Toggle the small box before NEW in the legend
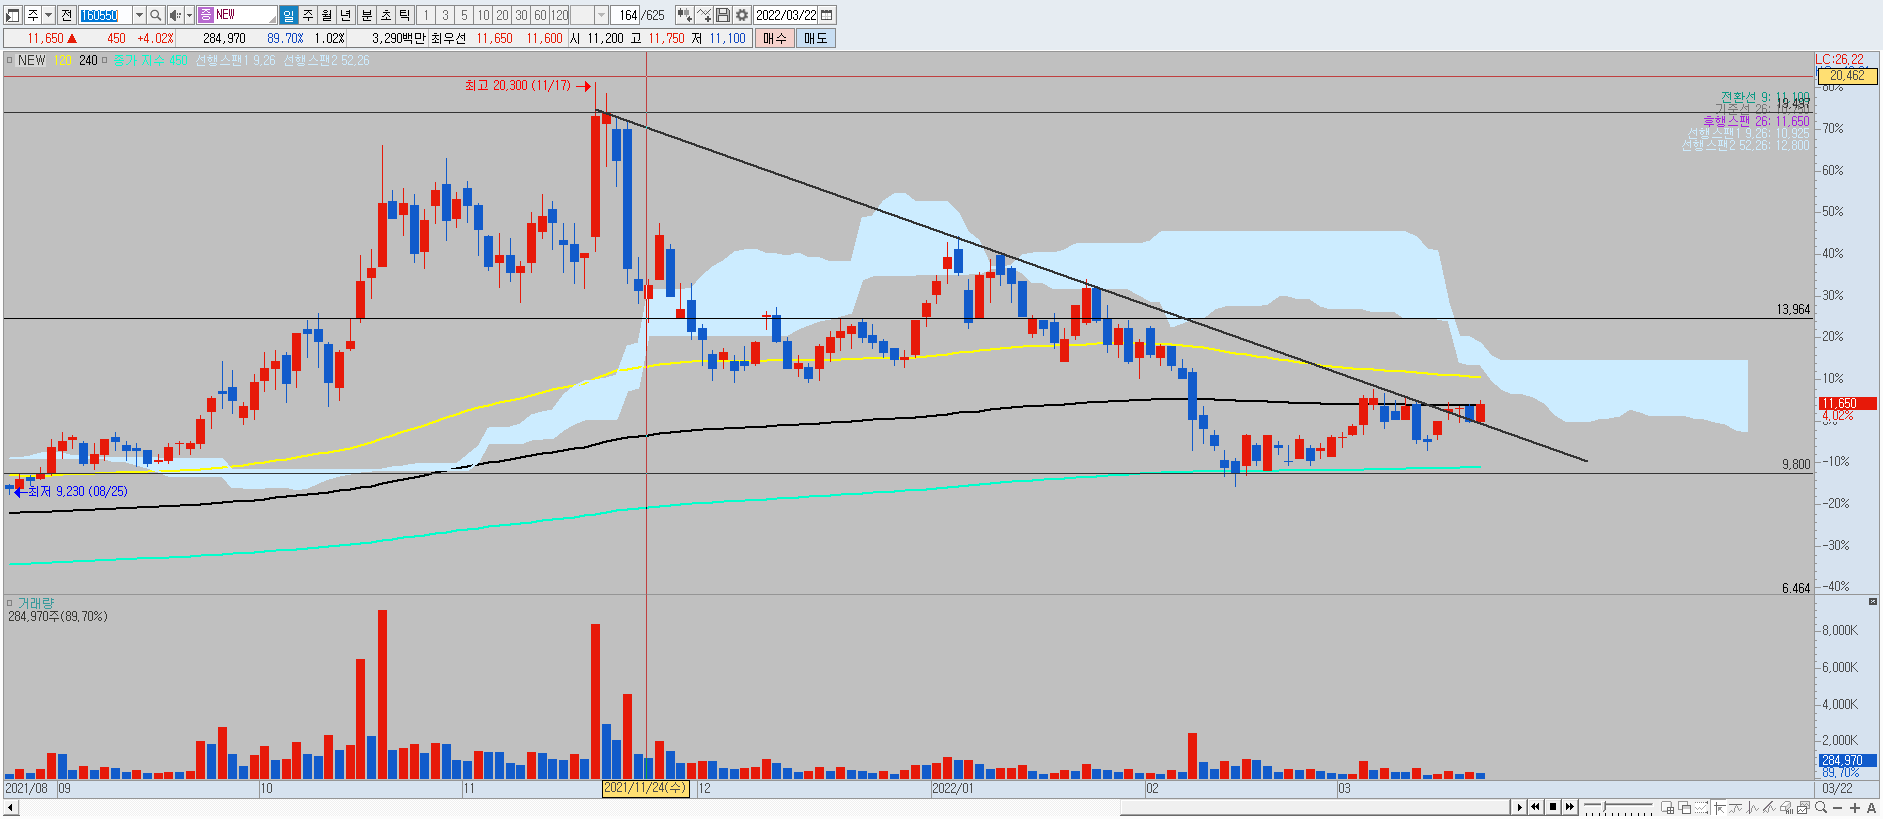 10,60
